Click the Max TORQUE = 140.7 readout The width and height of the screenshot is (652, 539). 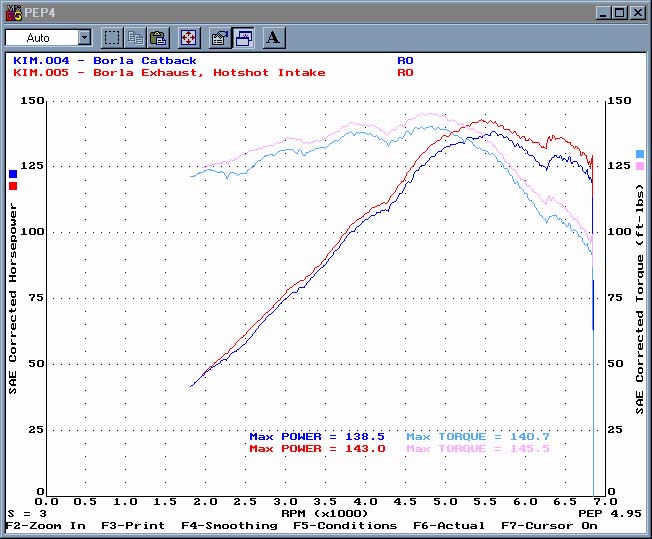(x=478, y=437)
